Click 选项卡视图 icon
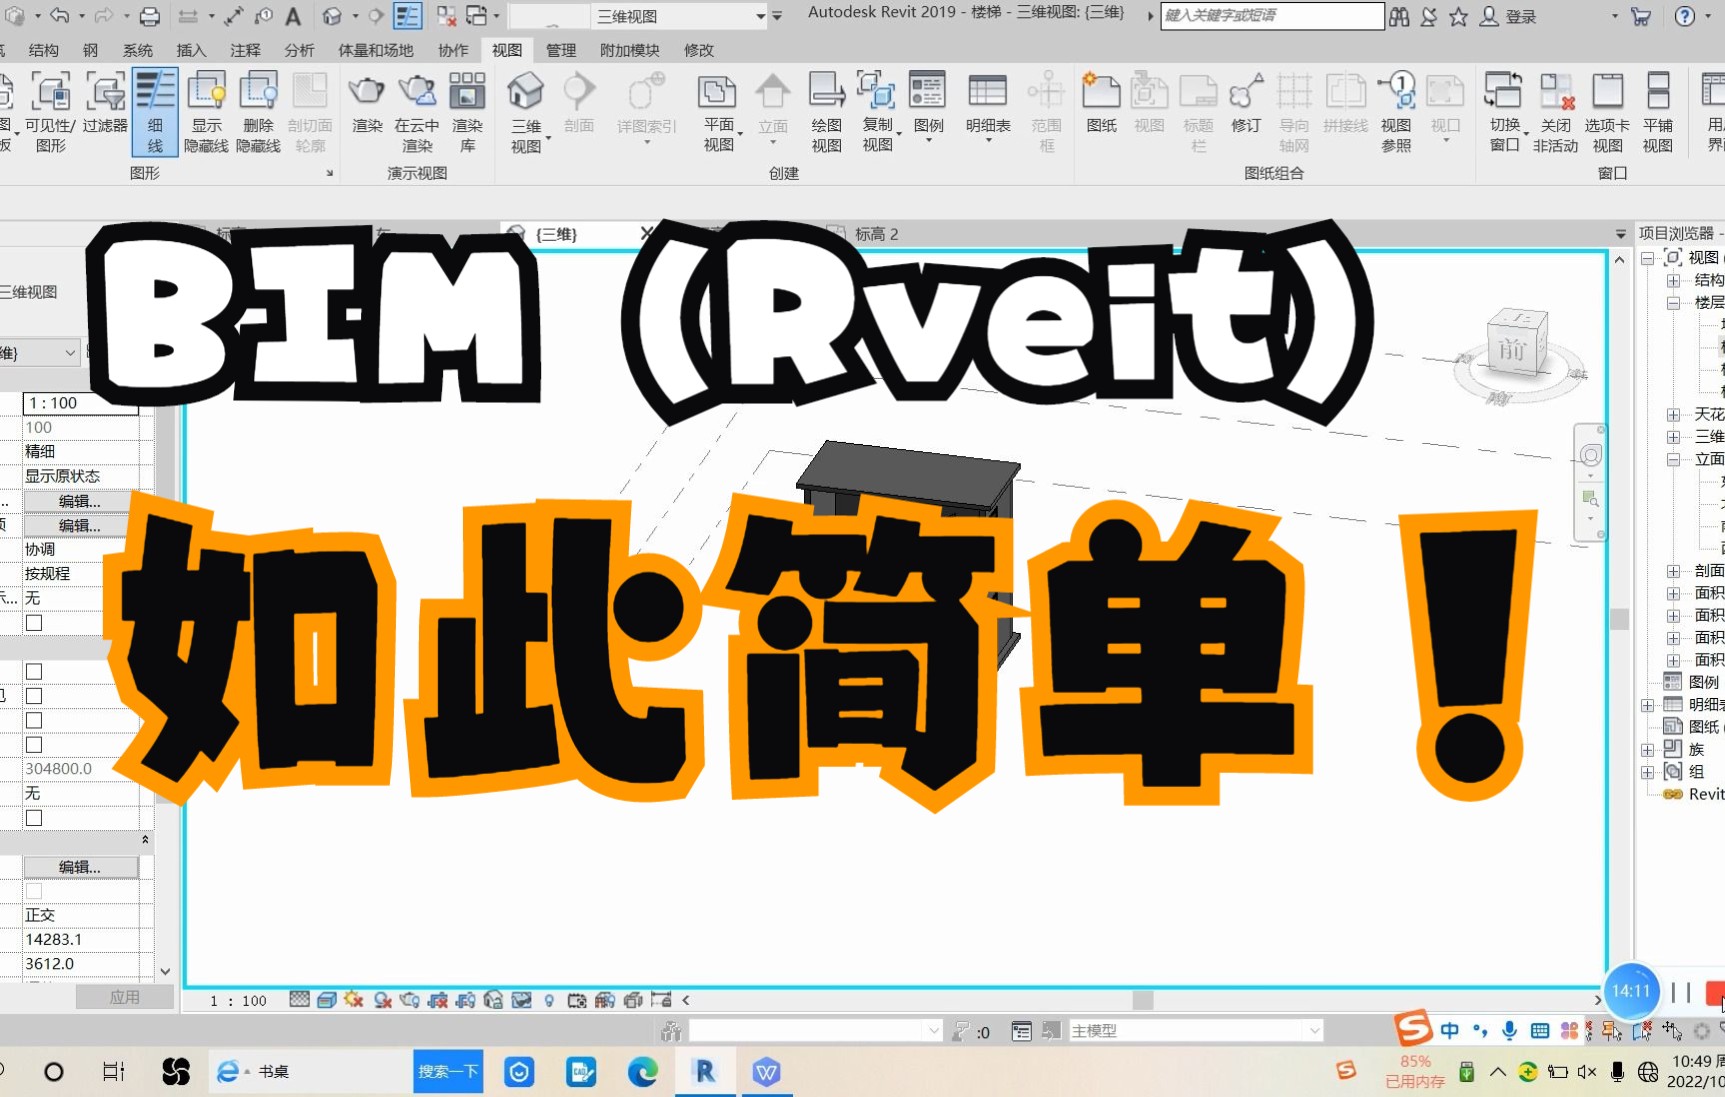This screenshot has height=1097, width=1725. (1607, 92)
